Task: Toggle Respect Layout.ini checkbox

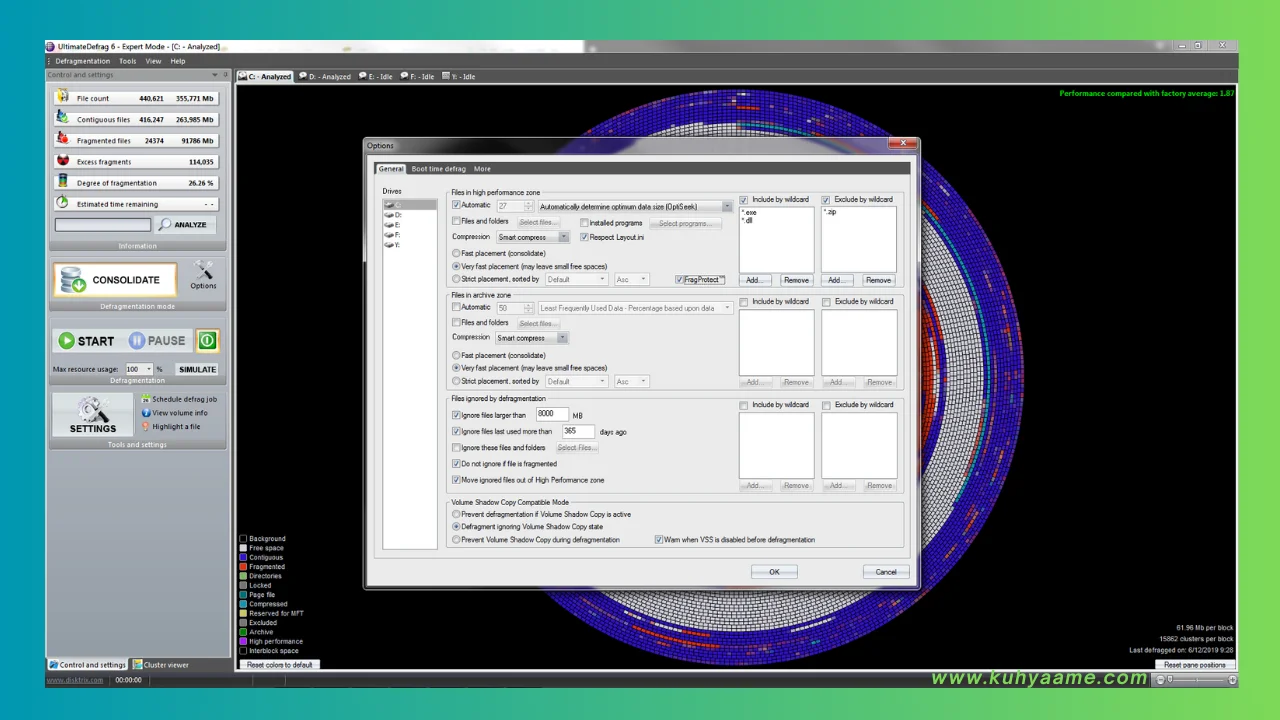Action: pyautogui.click(x=584, y=237)
